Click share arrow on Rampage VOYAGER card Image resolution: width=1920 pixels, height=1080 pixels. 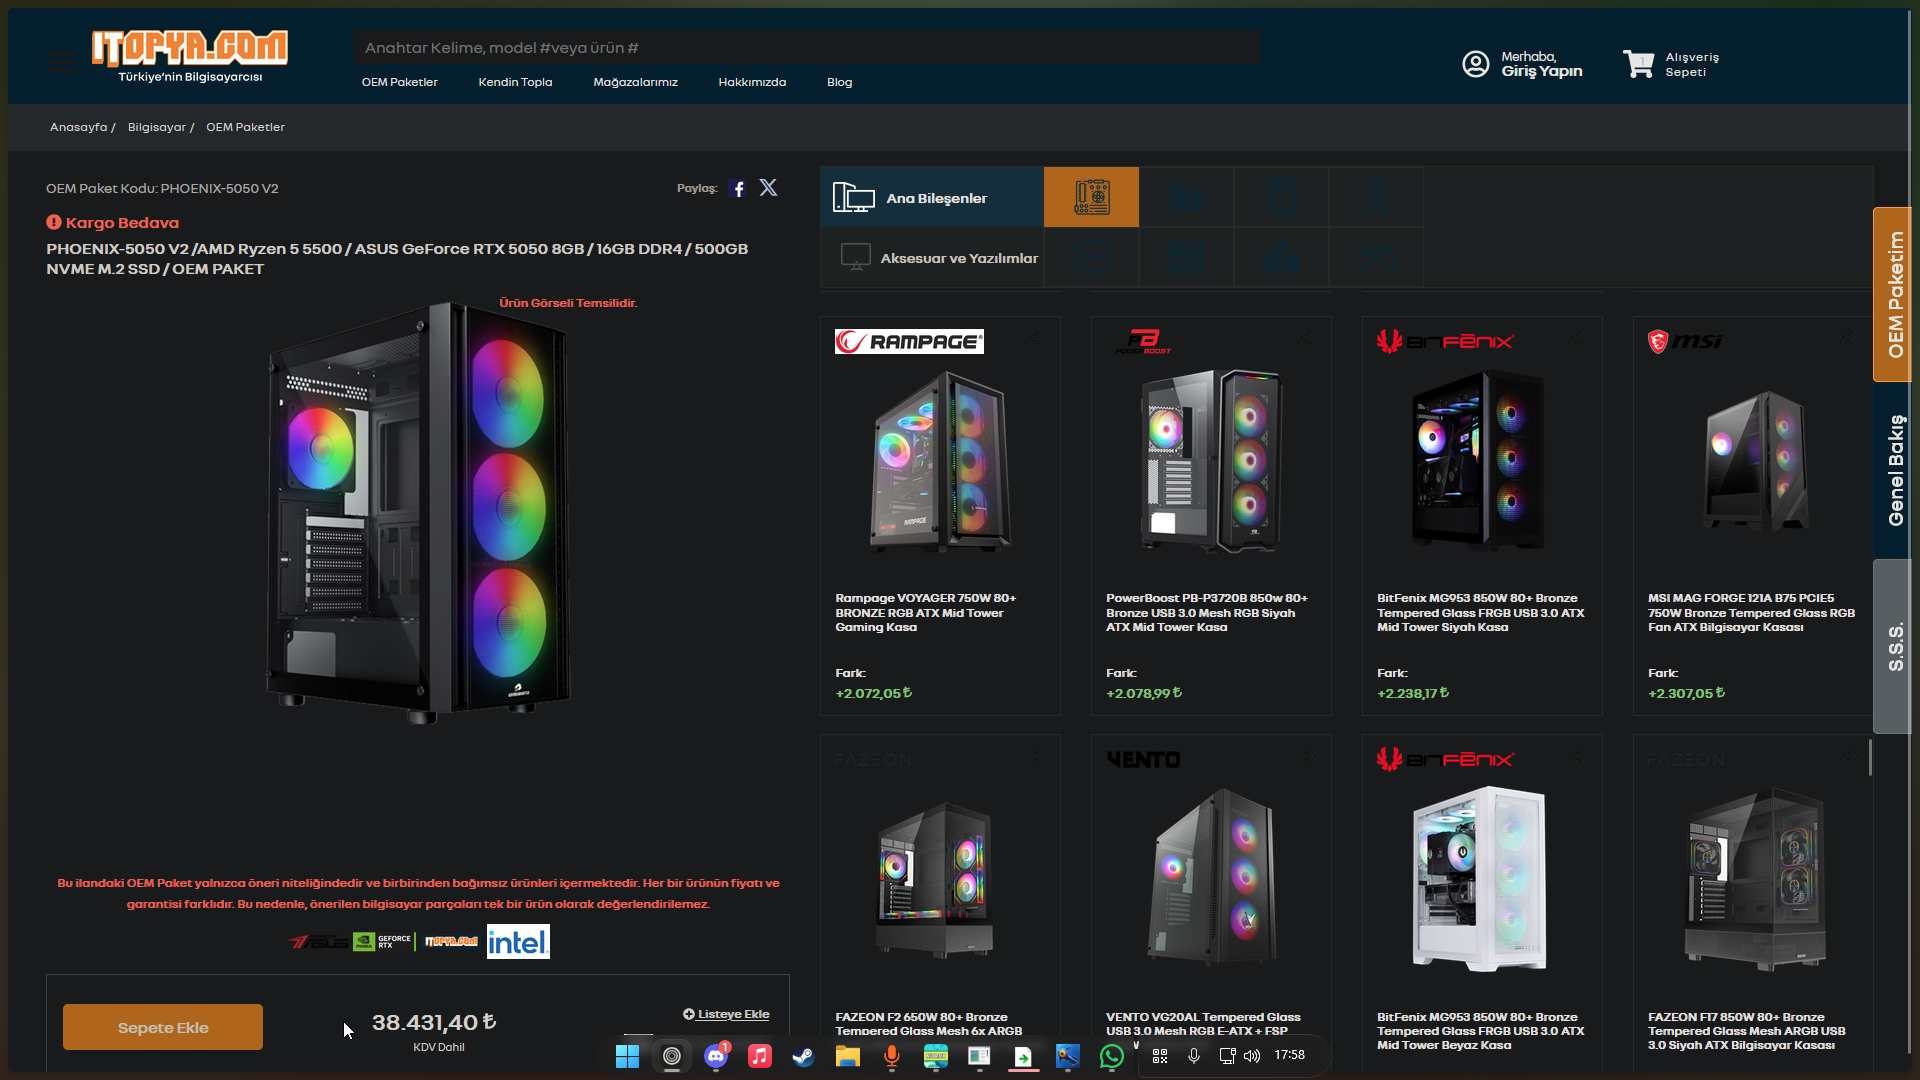[x=1036, y=338]
